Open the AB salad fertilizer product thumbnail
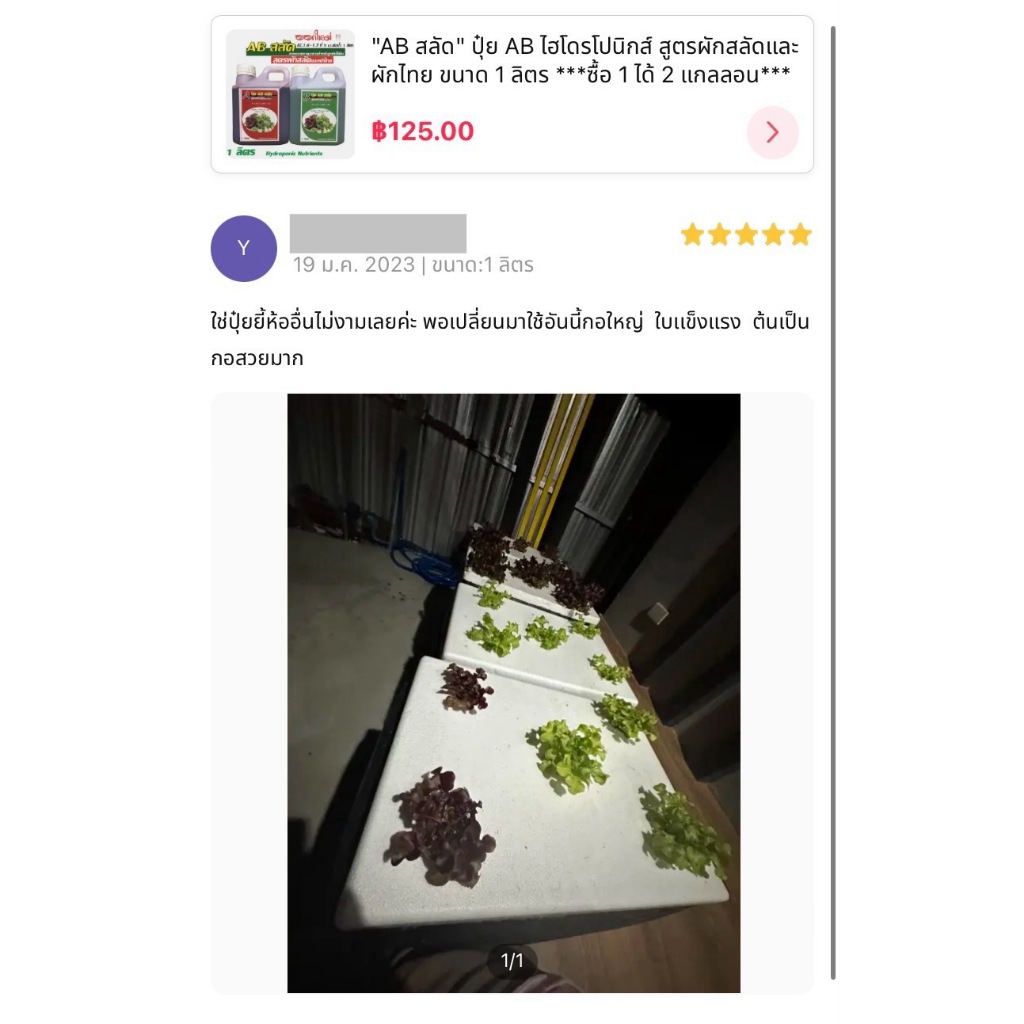Screen dimensions: 1024x1024 pos(290,94)
